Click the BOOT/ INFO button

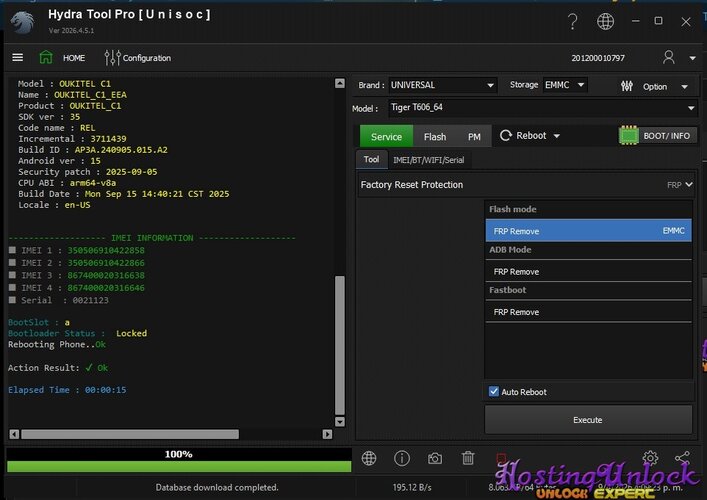click(656, 136)
